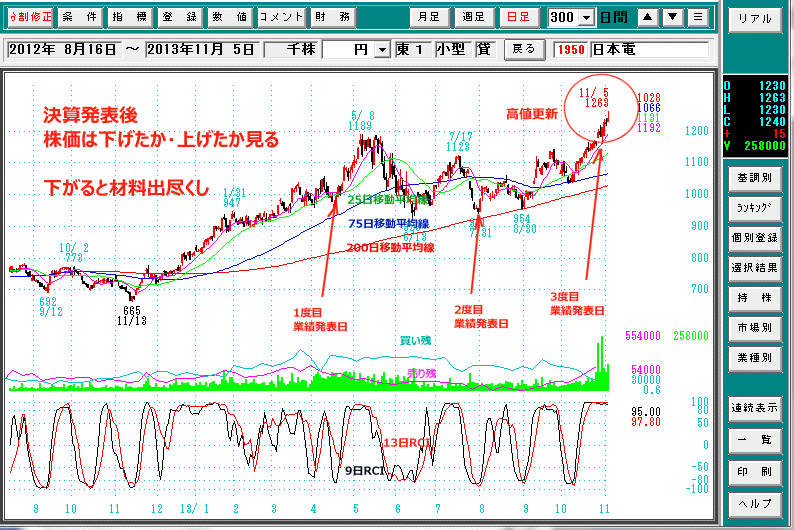The image size is (794, 530).
Task: Click the 個別登録 individual register button
Action: (x=755, y=238)
